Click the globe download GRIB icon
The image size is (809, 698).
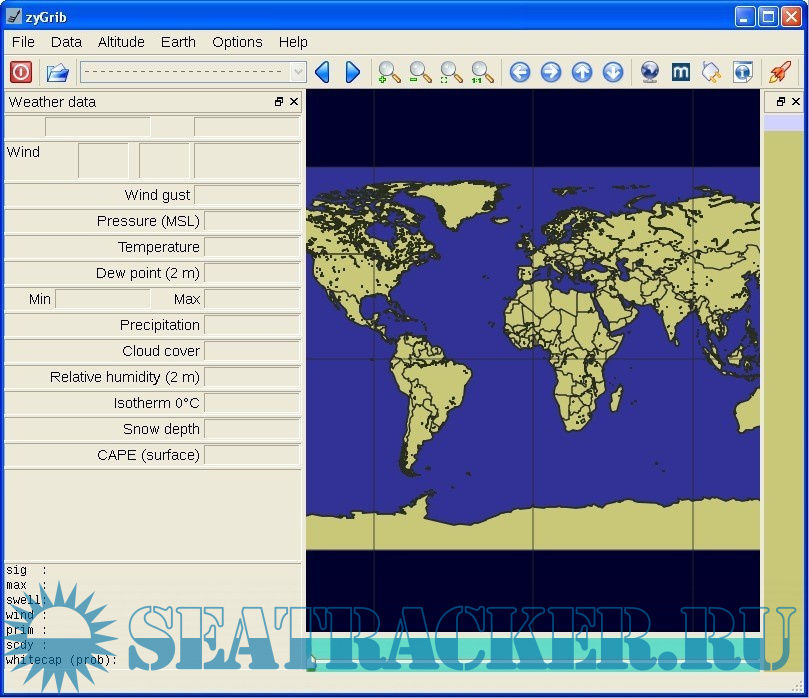(650, 72)
